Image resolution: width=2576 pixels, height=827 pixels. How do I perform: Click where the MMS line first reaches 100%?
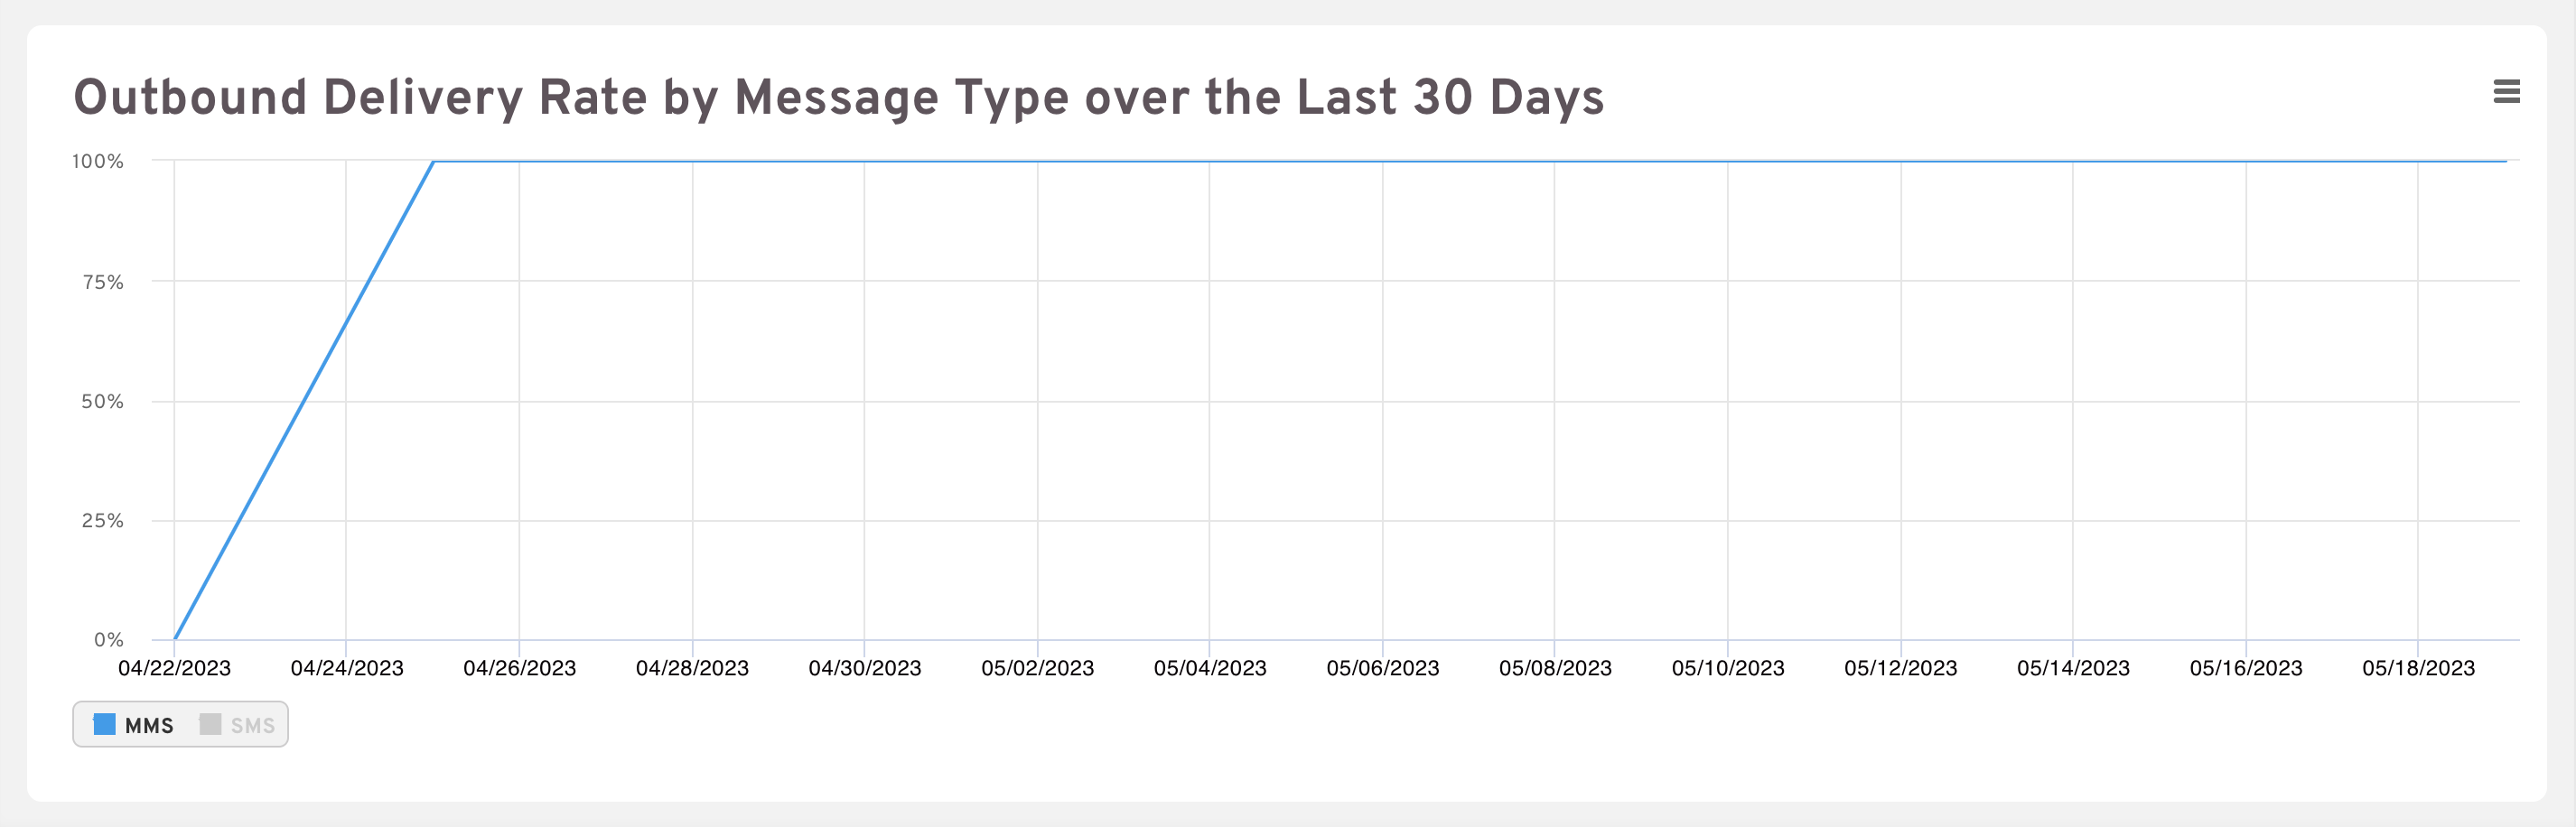coord(433,161)
